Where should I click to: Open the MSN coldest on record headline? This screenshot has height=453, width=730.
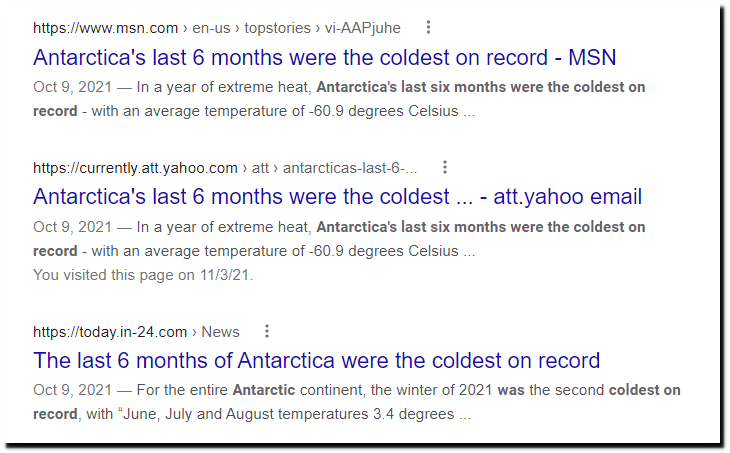[324, 58]
